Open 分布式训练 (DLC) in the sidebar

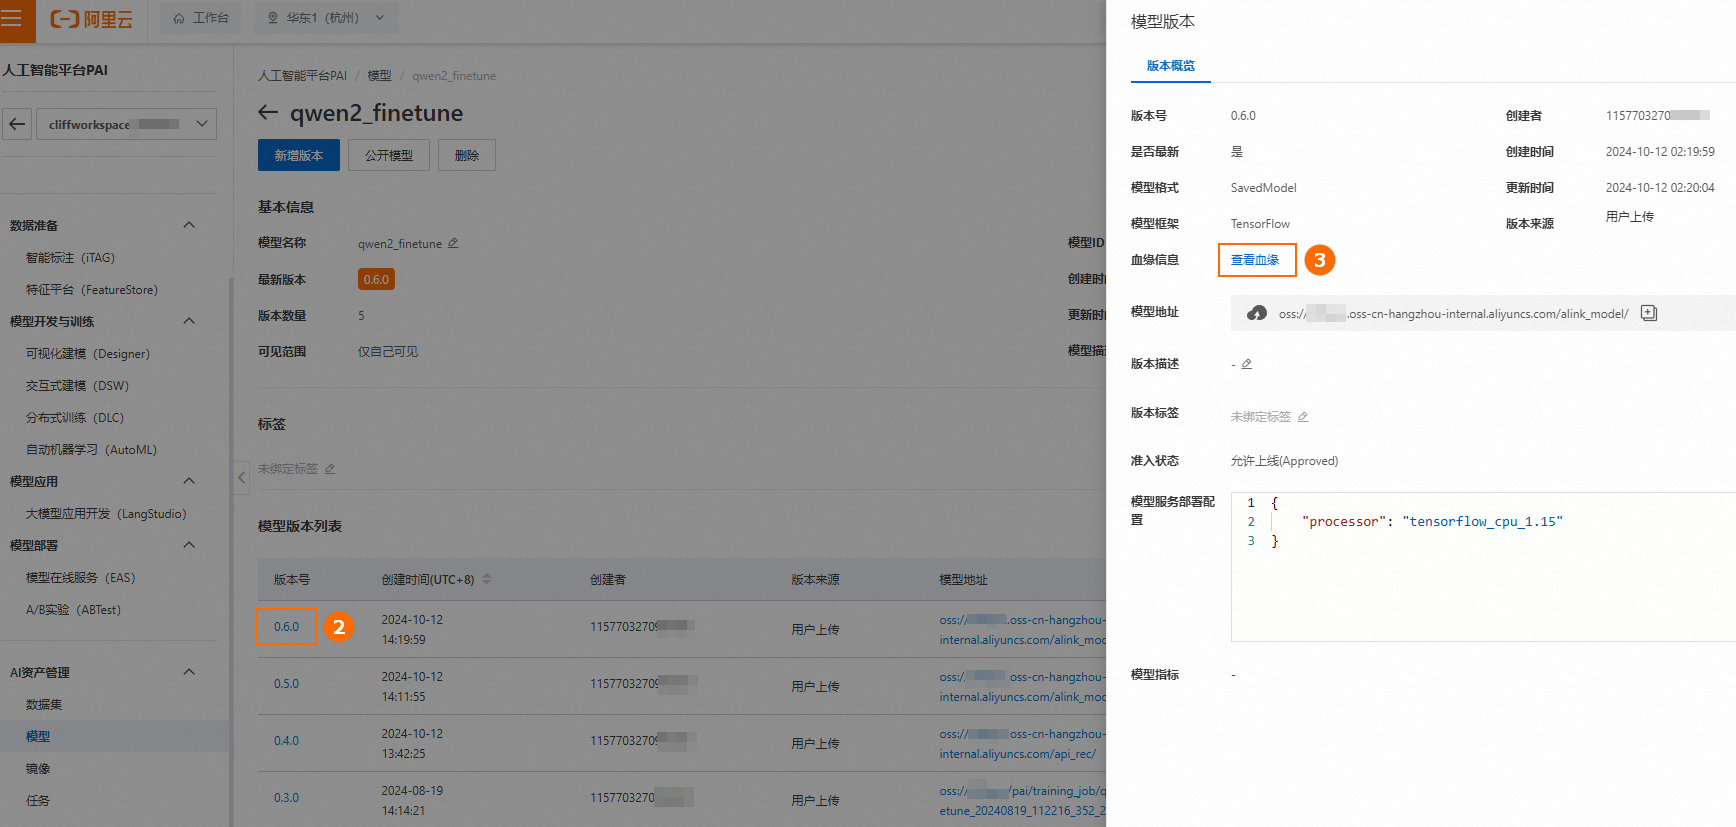pos(75,418)
